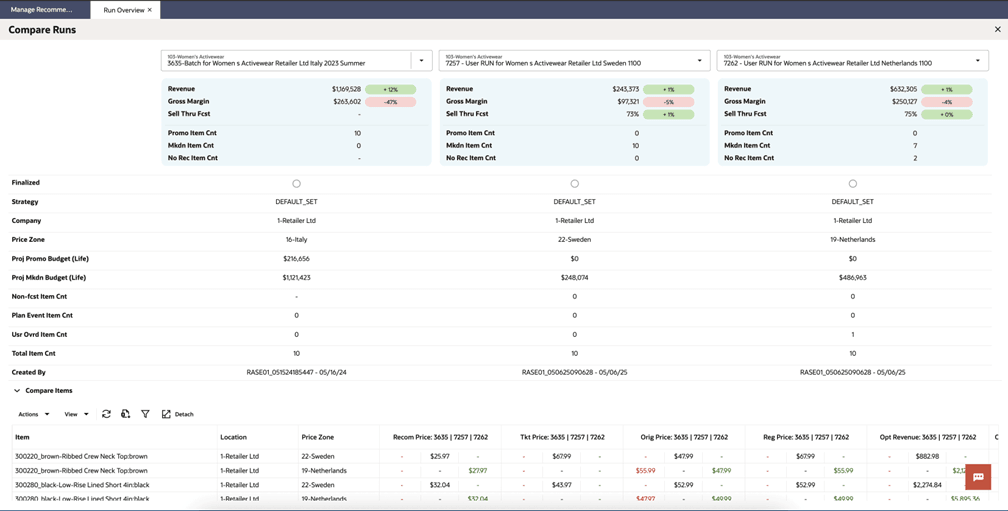The width and height of the screenshot is (1008, 511).
Task: Choose the Finalized radio for run 7262 Netherlands
Action: [852, 184]
